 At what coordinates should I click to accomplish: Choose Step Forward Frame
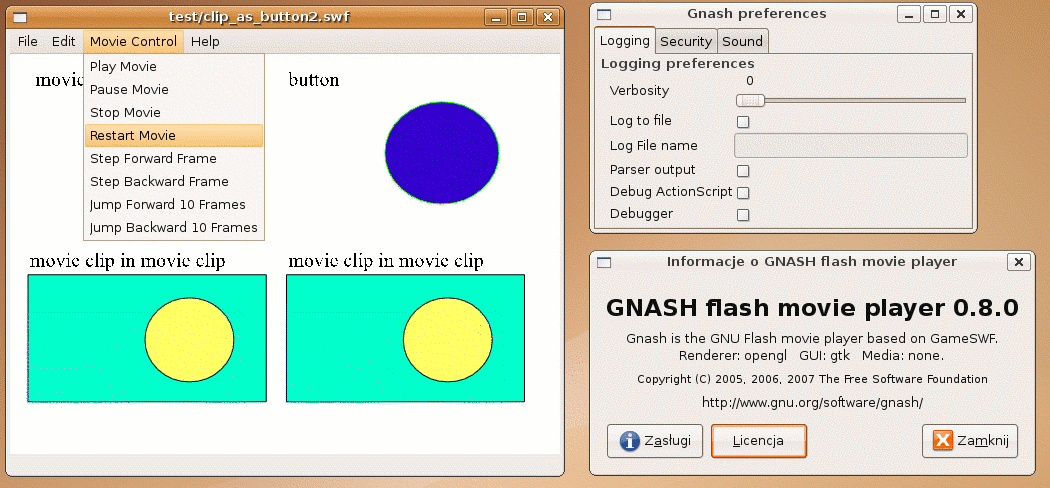[173, 159]
